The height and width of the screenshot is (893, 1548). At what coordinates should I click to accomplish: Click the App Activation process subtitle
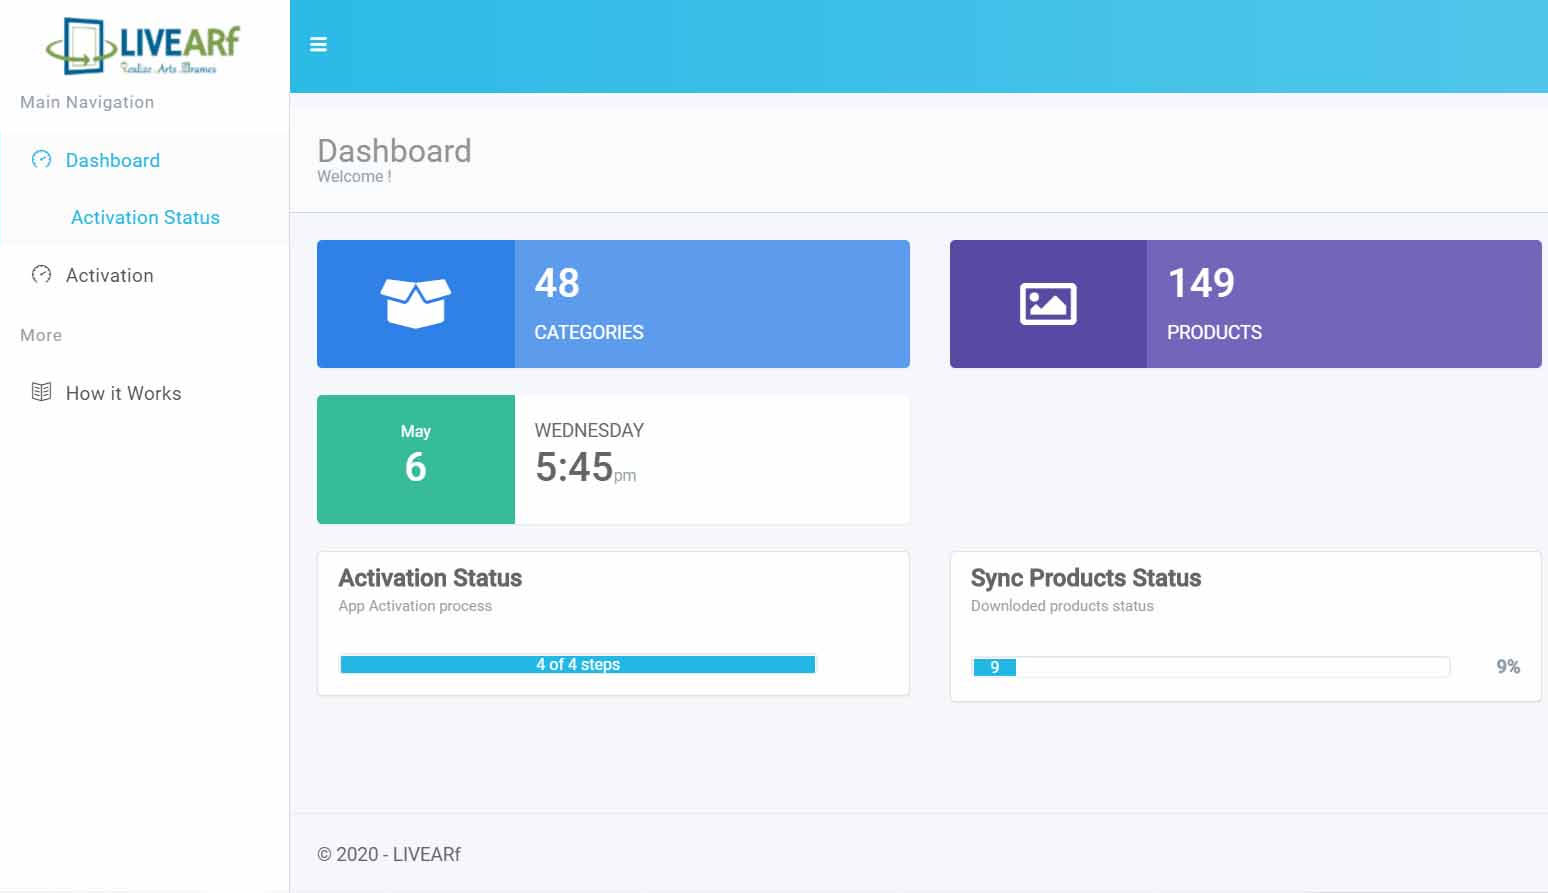pos(415,606)
